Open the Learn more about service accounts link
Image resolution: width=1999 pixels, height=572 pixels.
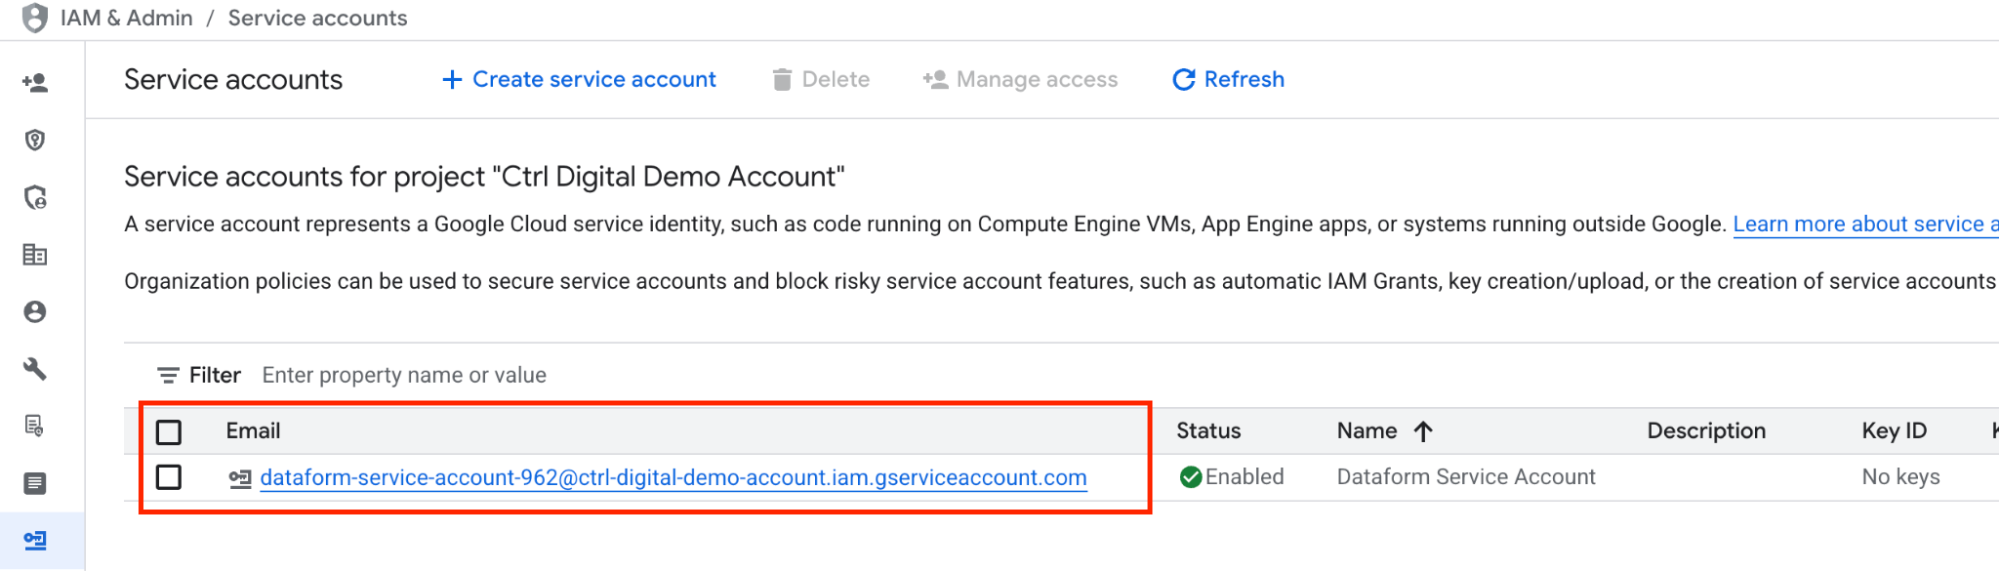click(1865, 224)
